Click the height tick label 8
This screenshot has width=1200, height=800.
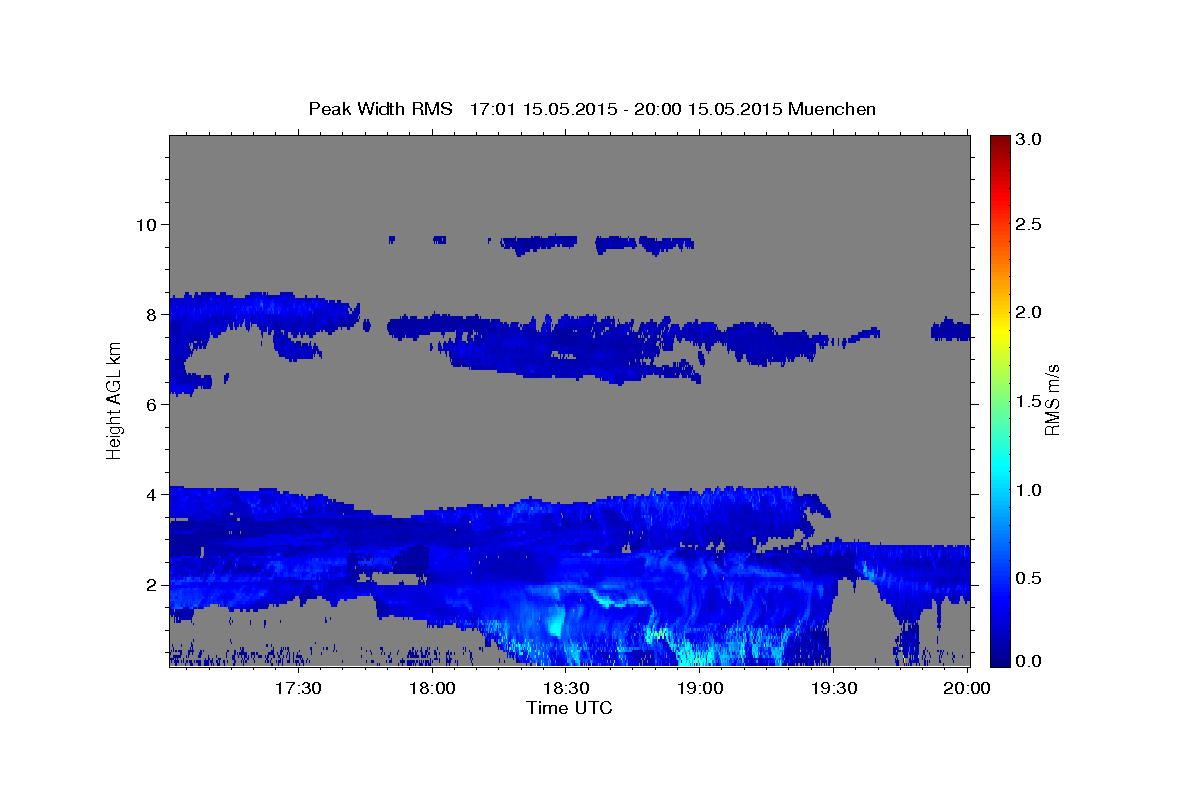click(154, 314)
